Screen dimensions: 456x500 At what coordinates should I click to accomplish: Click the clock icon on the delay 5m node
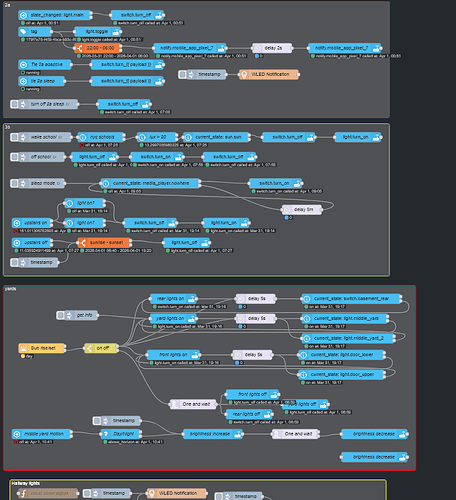(x=287, y=210)
